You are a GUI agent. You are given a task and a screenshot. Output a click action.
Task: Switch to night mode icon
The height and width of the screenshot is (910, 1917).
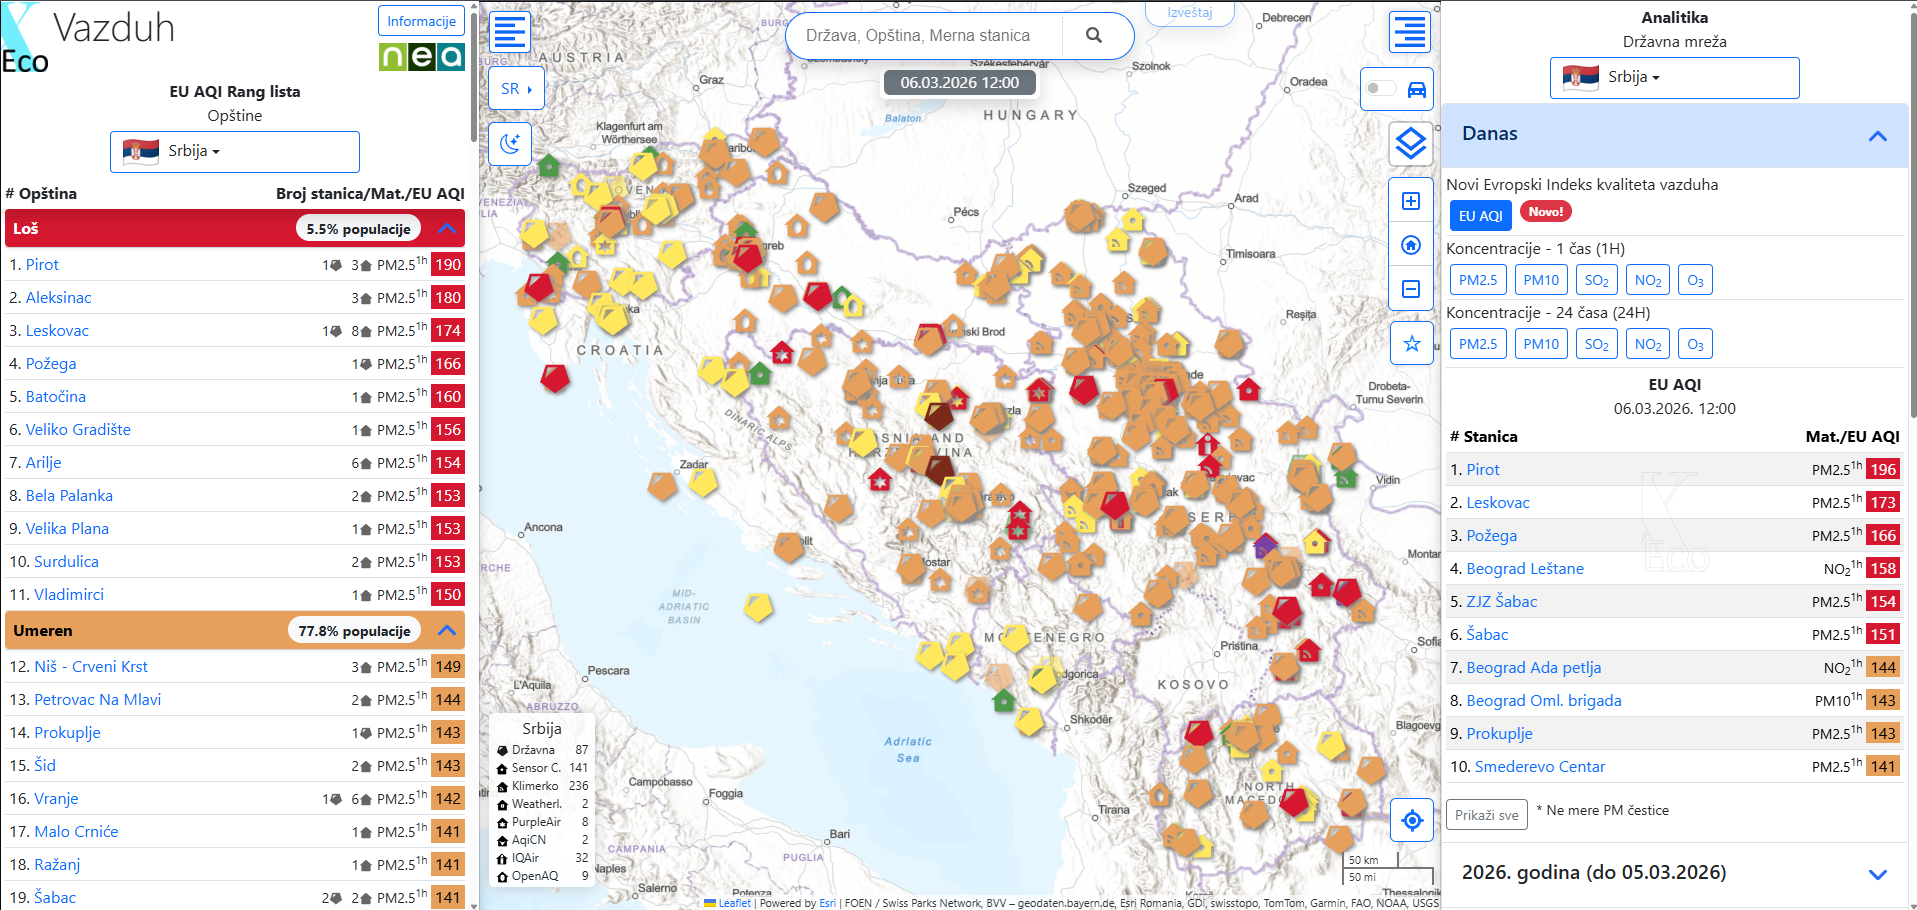click(510, 144)
